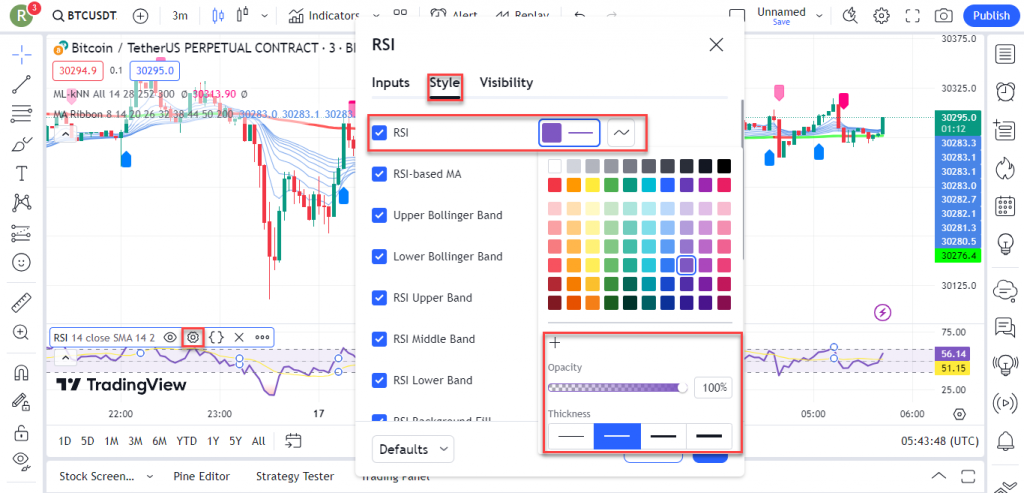Toggle magnet mode in the left toolbar

coord(22,372)
